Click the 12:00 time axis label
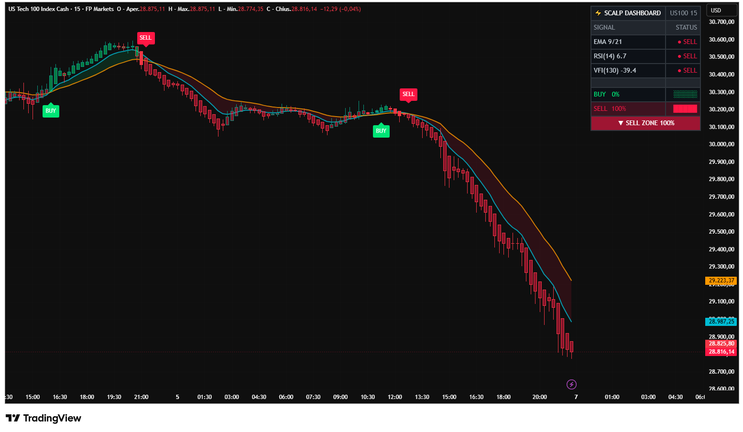This screenshot has width=743, height=432. (x=395, y=397)
